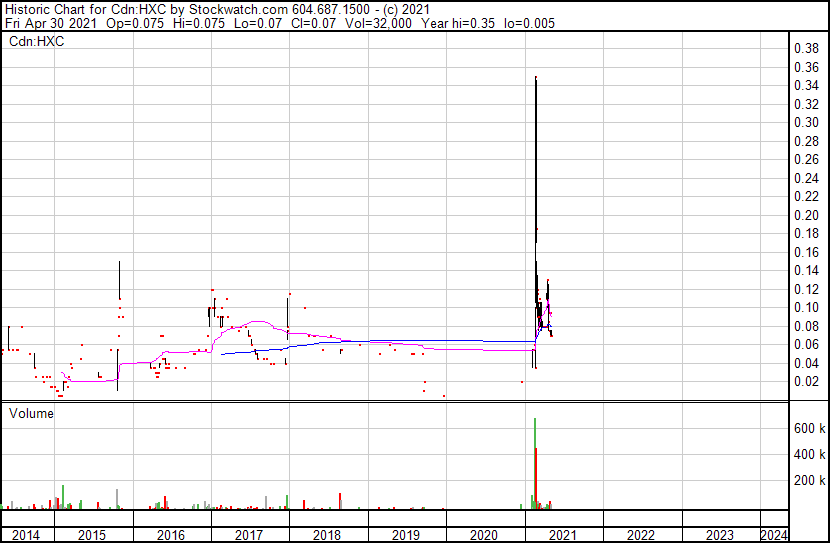830x543 pixels.
Task: Click the tall red volume bar in early 2021
Action: pyautogui.click(x=536, y=478)
